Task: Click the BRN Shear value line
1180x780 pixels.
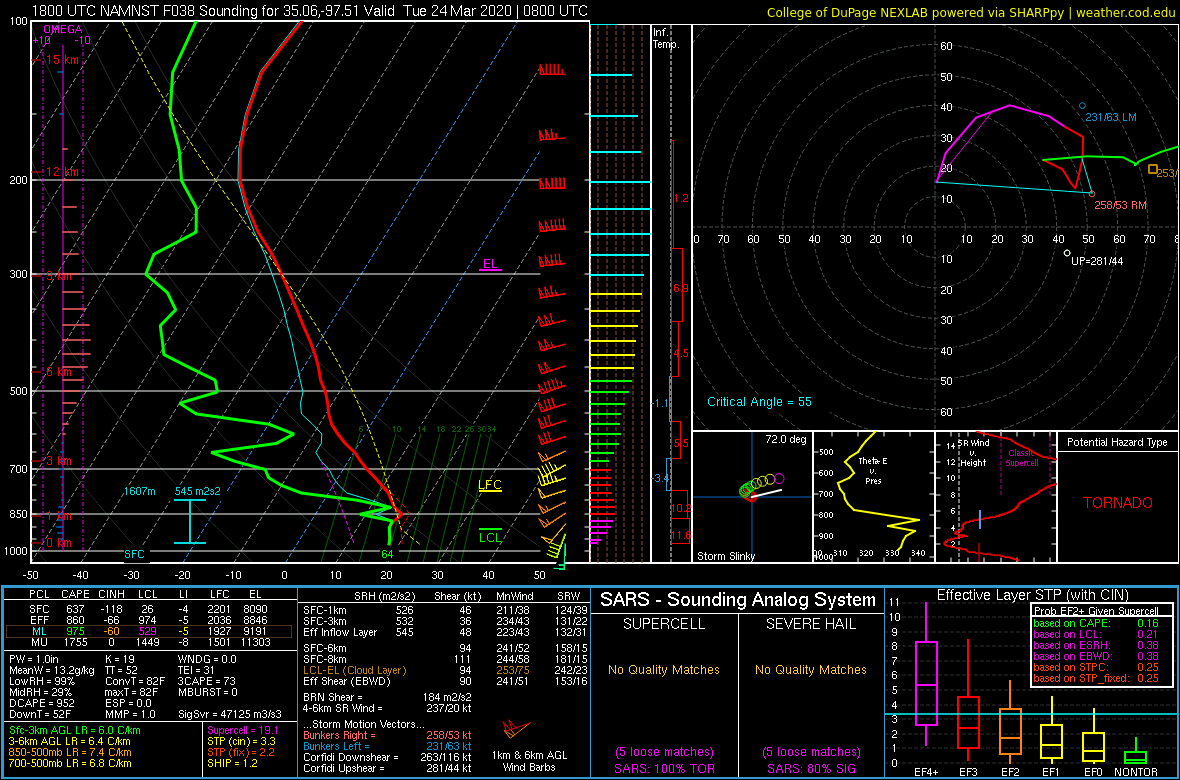Action: (387, 697)
